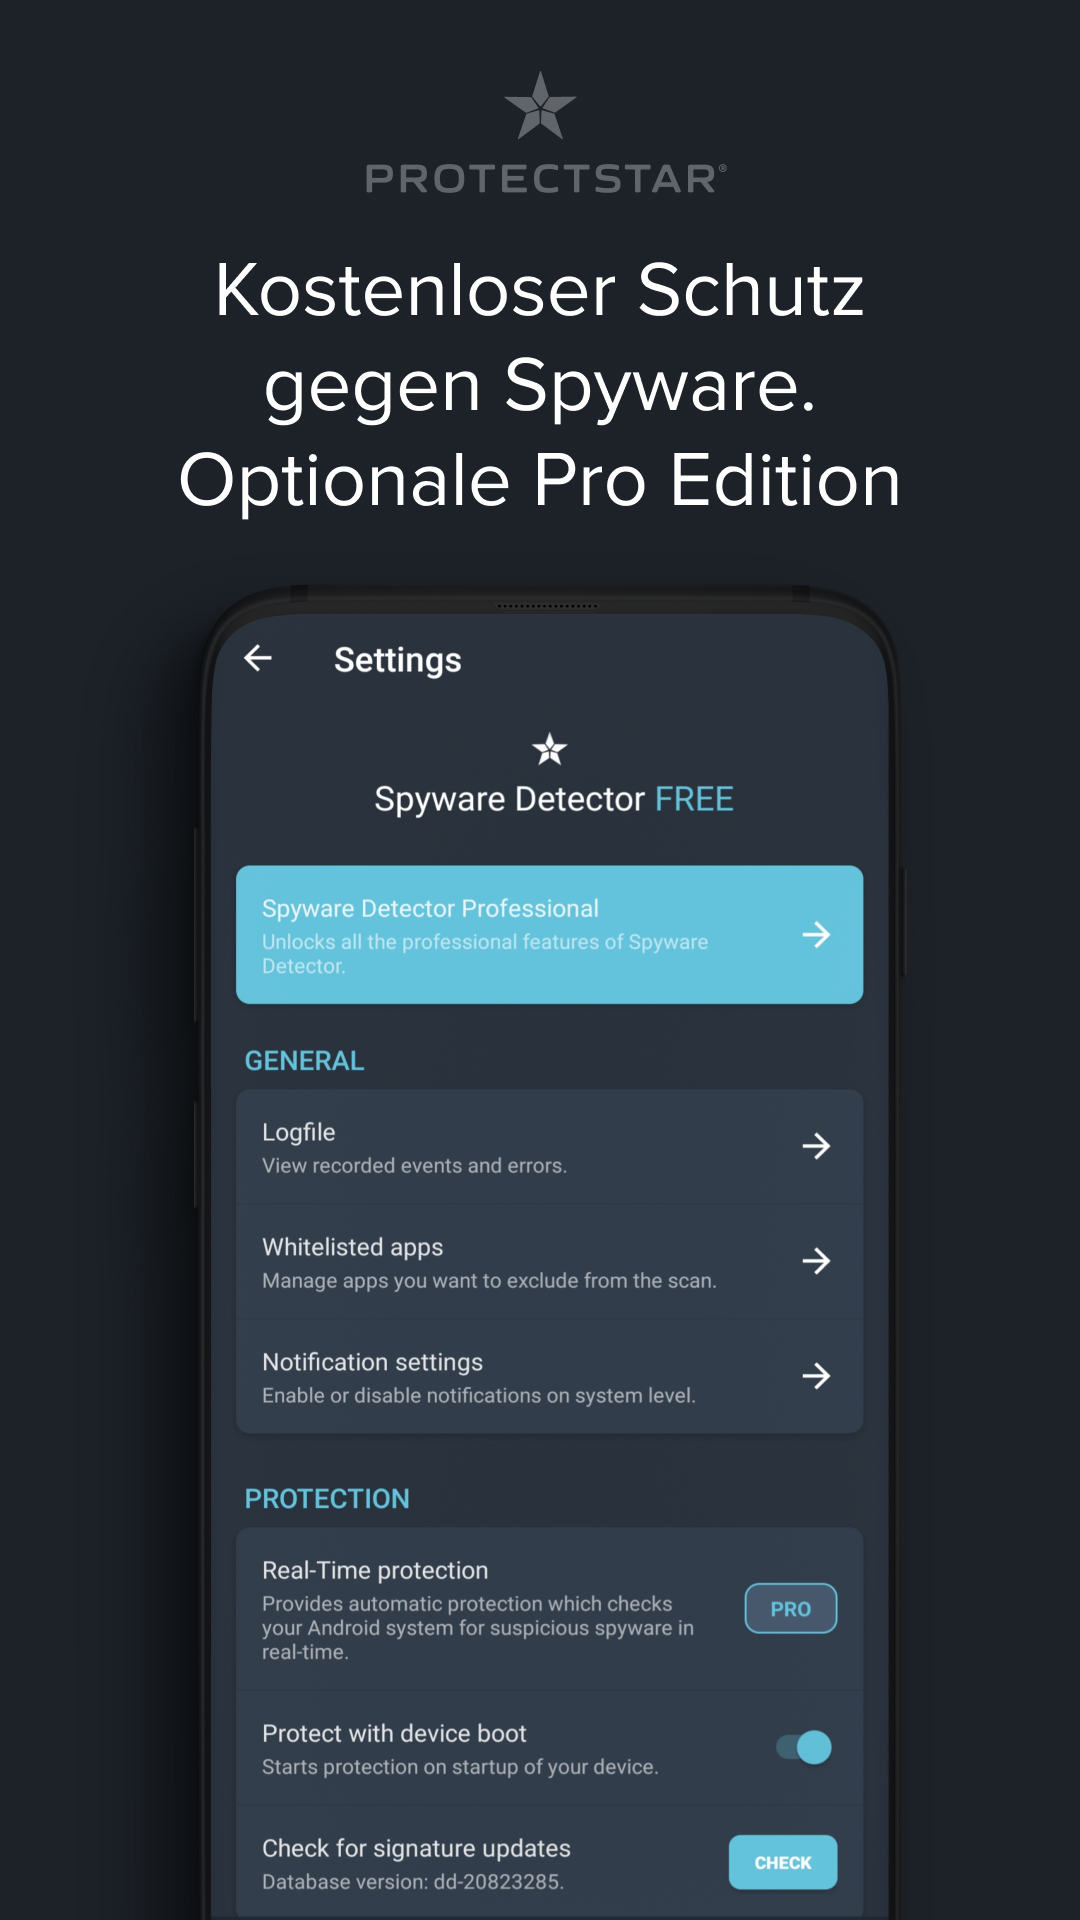Toggle Protect with device boot switch
The image size is (1080, 1920).
[804, 1747]
